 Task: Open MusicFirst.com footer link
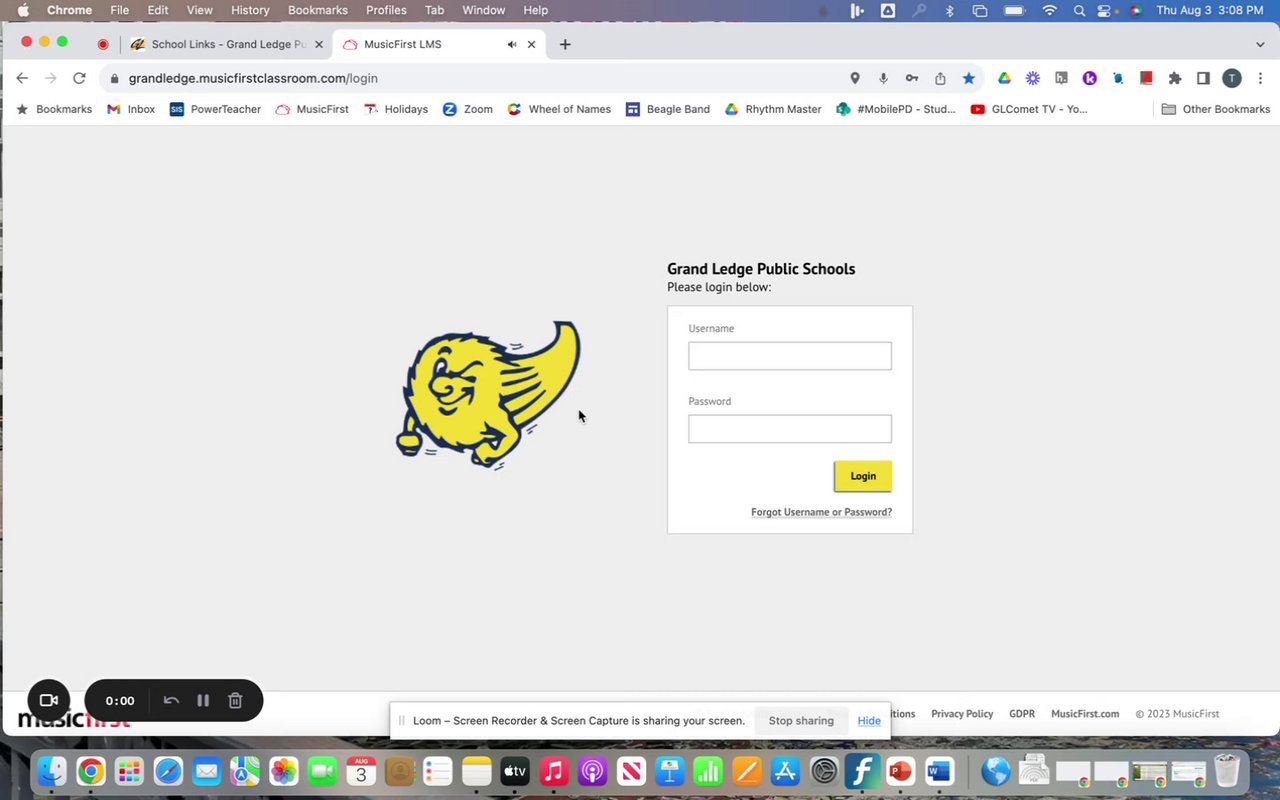coord(1085,714)
